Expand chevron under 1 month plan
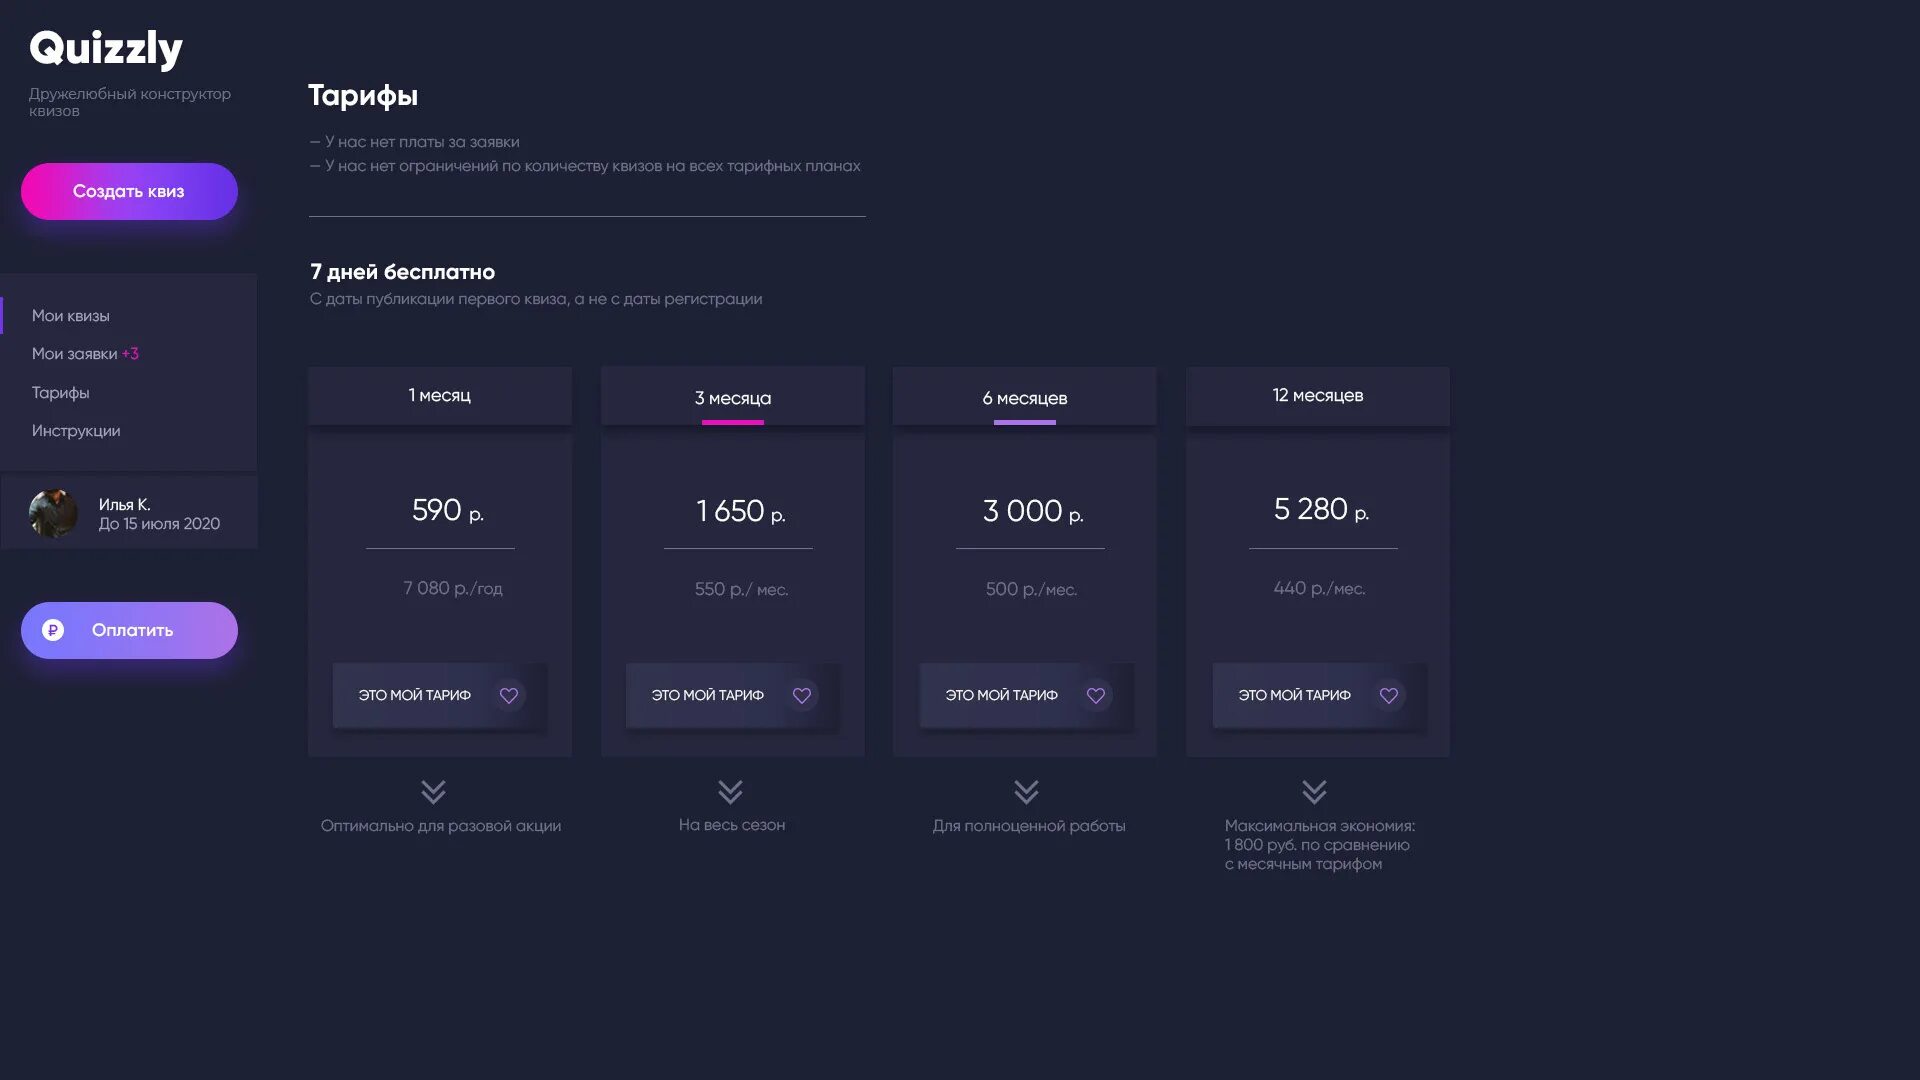The image size is (1920, 1080). click(433, 792)
